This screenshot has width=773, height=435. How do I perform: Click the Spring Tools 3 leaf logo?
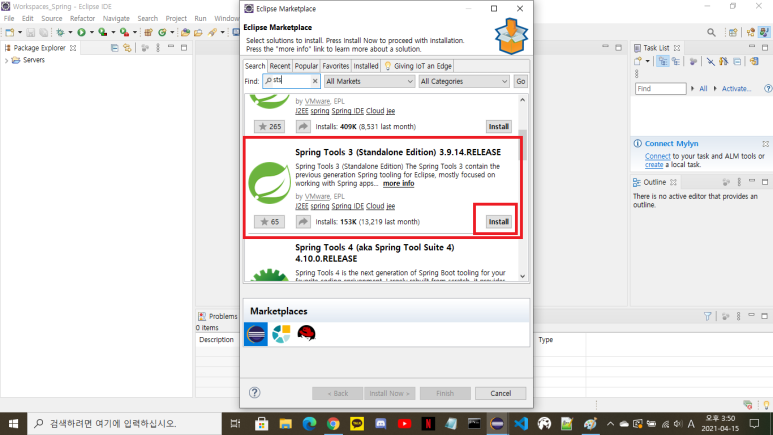[269, 182]
